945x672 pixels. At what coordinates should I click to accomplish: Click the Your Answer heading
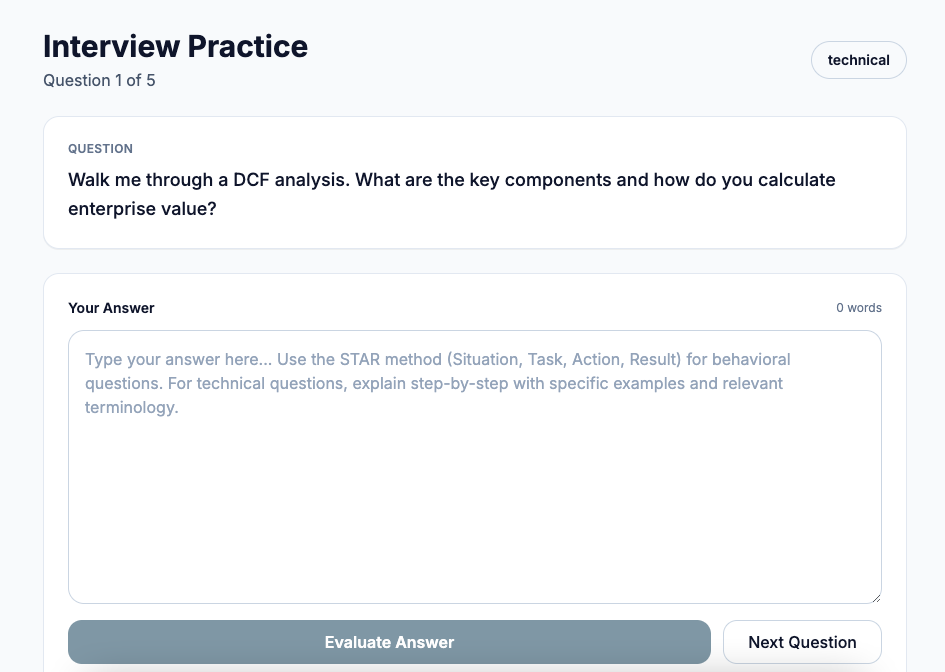(110, 308)
